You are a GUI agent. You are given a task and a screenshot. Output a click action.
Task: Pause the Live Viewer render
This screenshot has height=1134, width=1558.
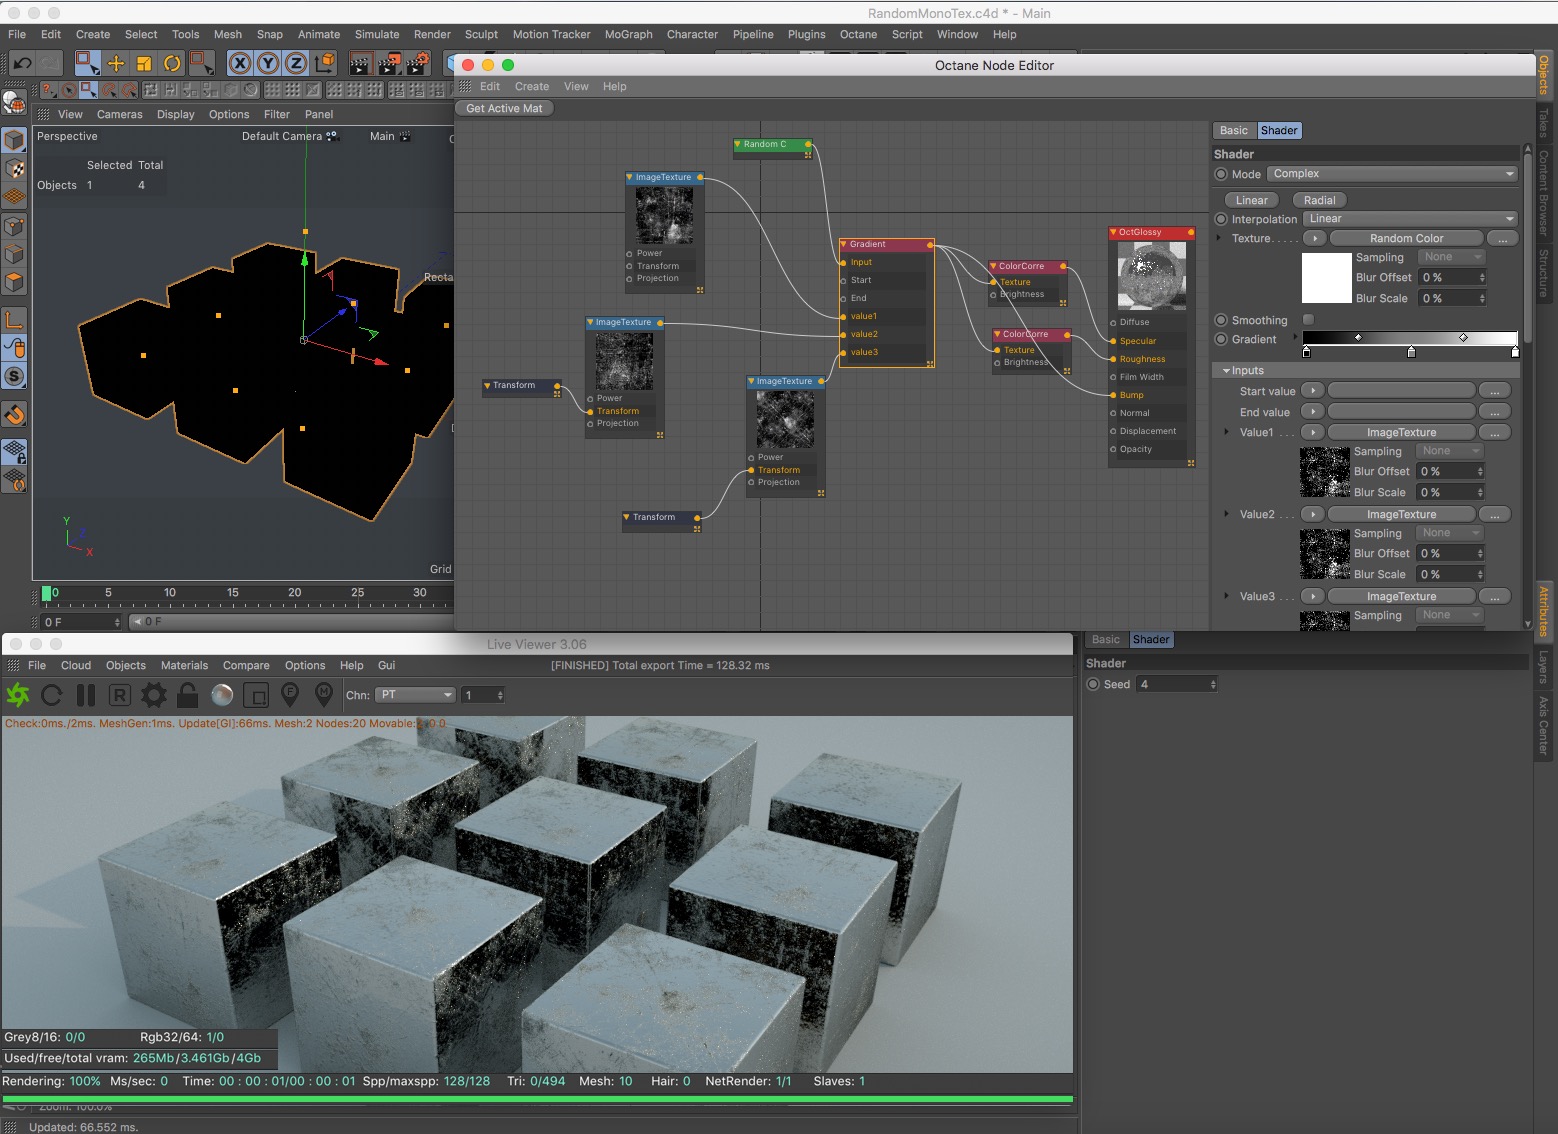pyautogui.click(x=86, y=695)
